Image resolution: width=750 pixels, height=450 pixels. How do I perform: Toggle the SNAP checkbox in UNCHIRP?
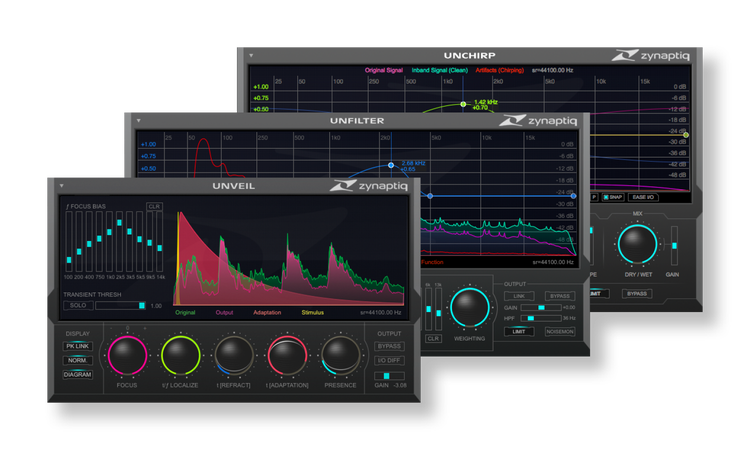click(606, 197)
